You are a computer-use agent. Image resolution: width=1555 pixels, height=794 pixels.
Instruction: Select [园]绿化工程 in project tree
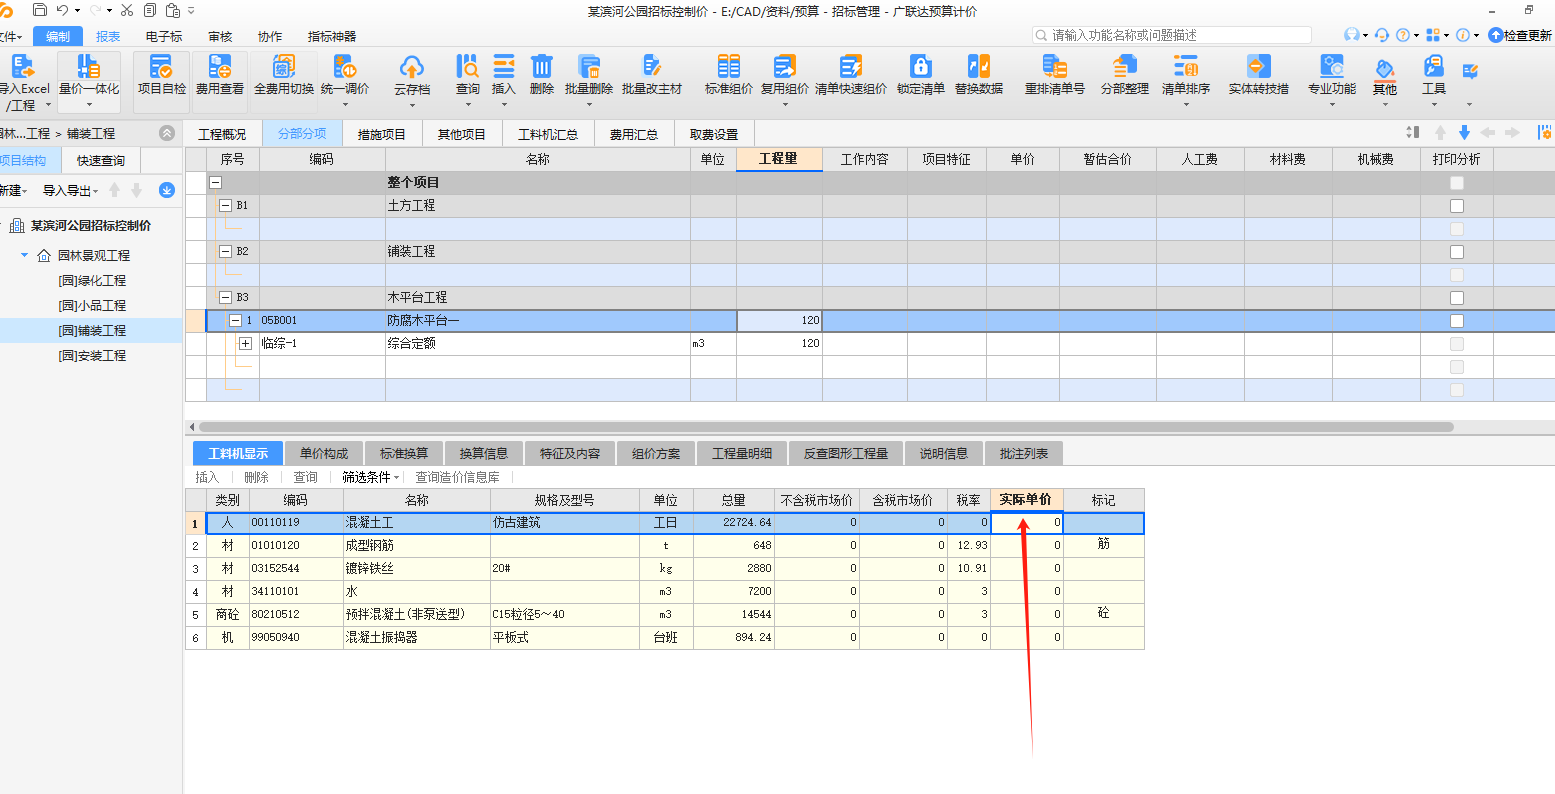point(92,281)
